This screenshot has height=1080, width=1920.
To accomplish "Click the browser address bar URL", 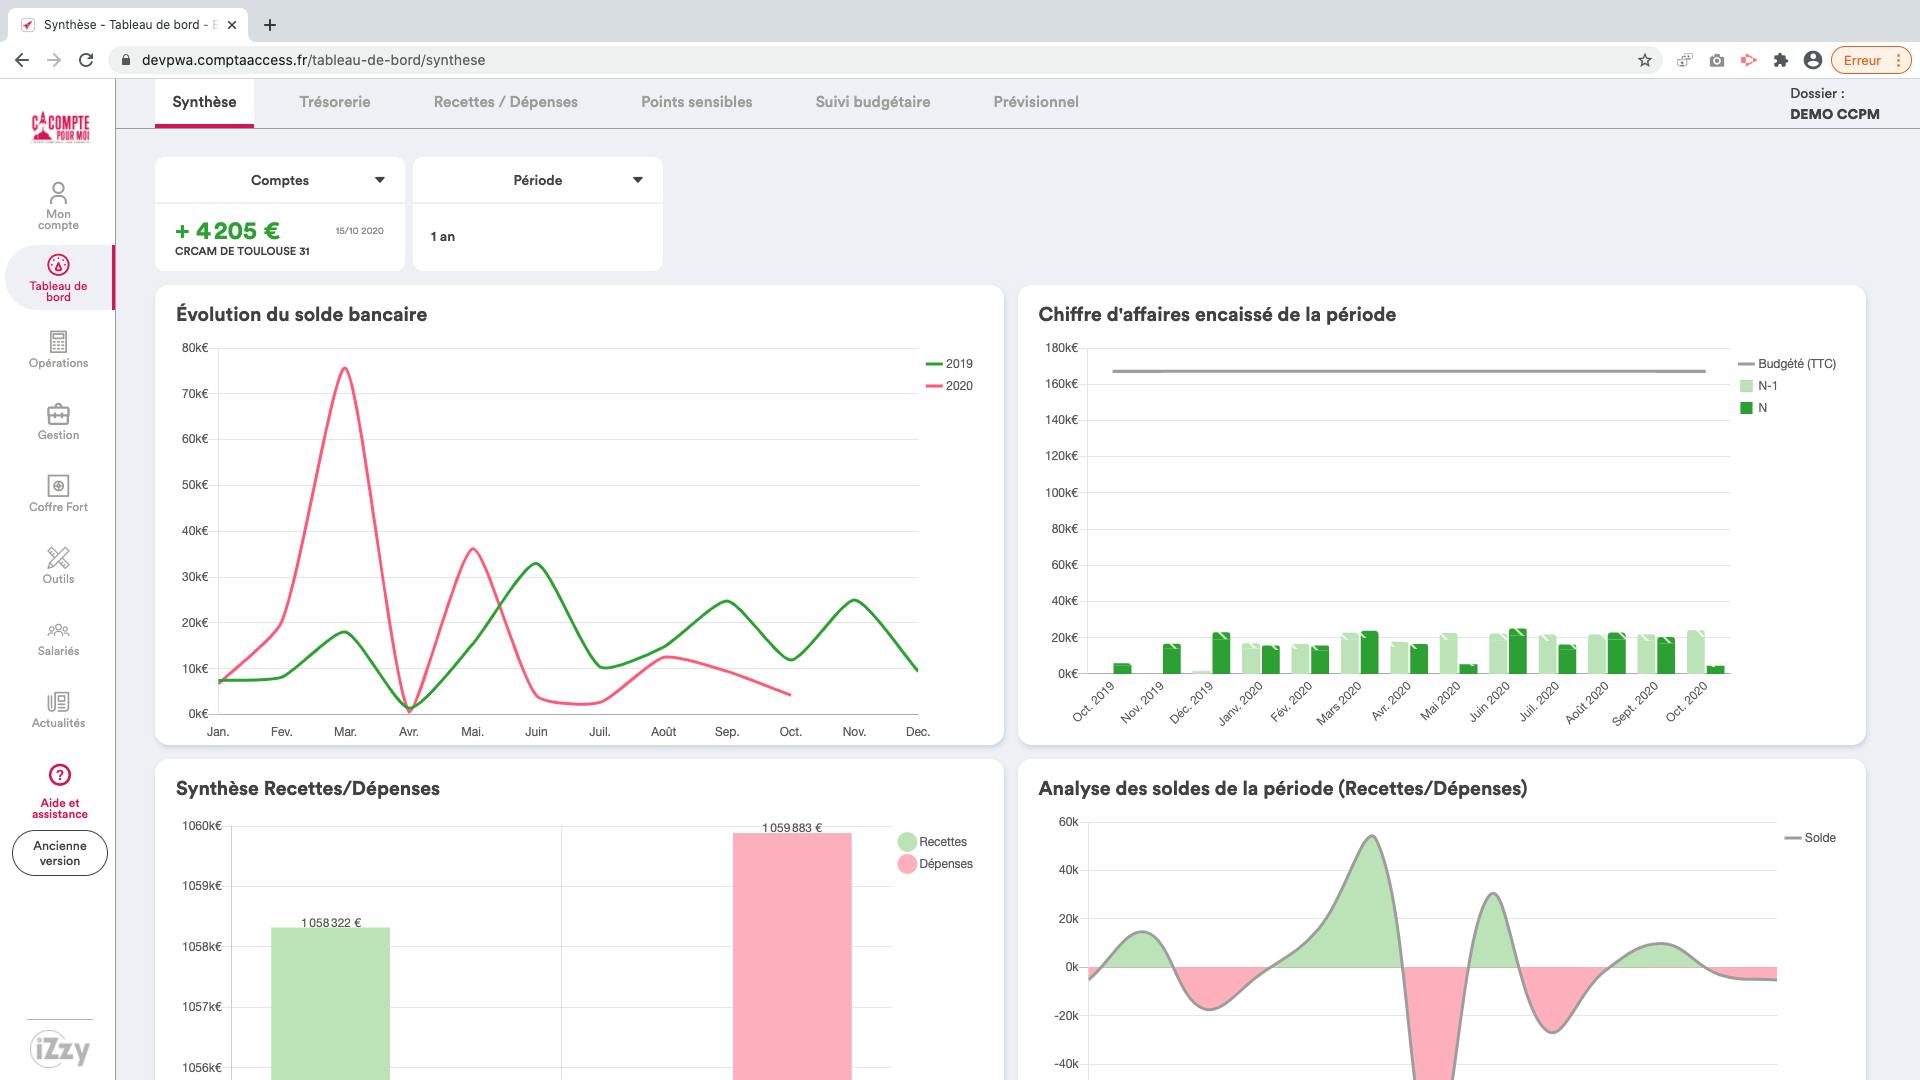I will [x=313, y=60].
